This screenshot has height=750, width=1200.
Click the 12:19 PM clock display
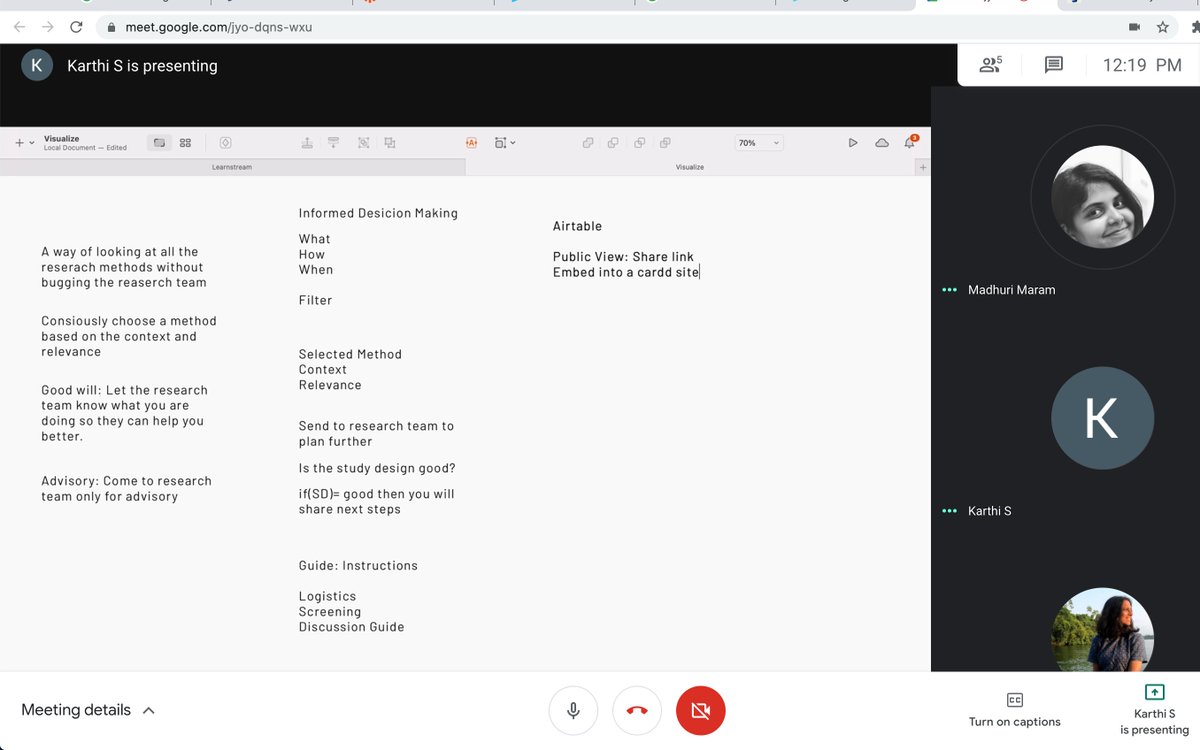(x=1142, y=65)
